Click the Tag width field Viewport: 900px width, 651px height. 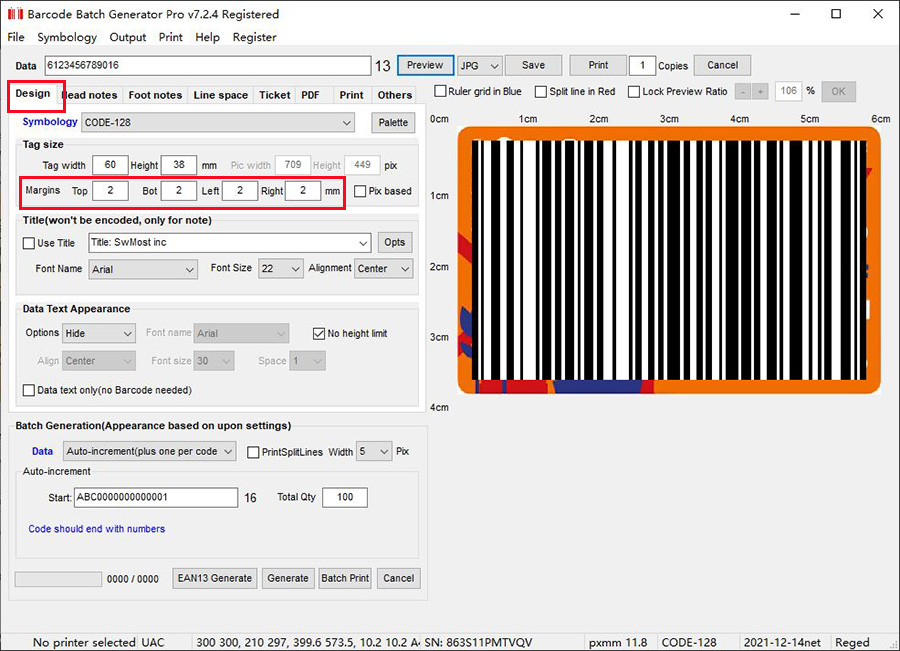click(x=110, y=165)
